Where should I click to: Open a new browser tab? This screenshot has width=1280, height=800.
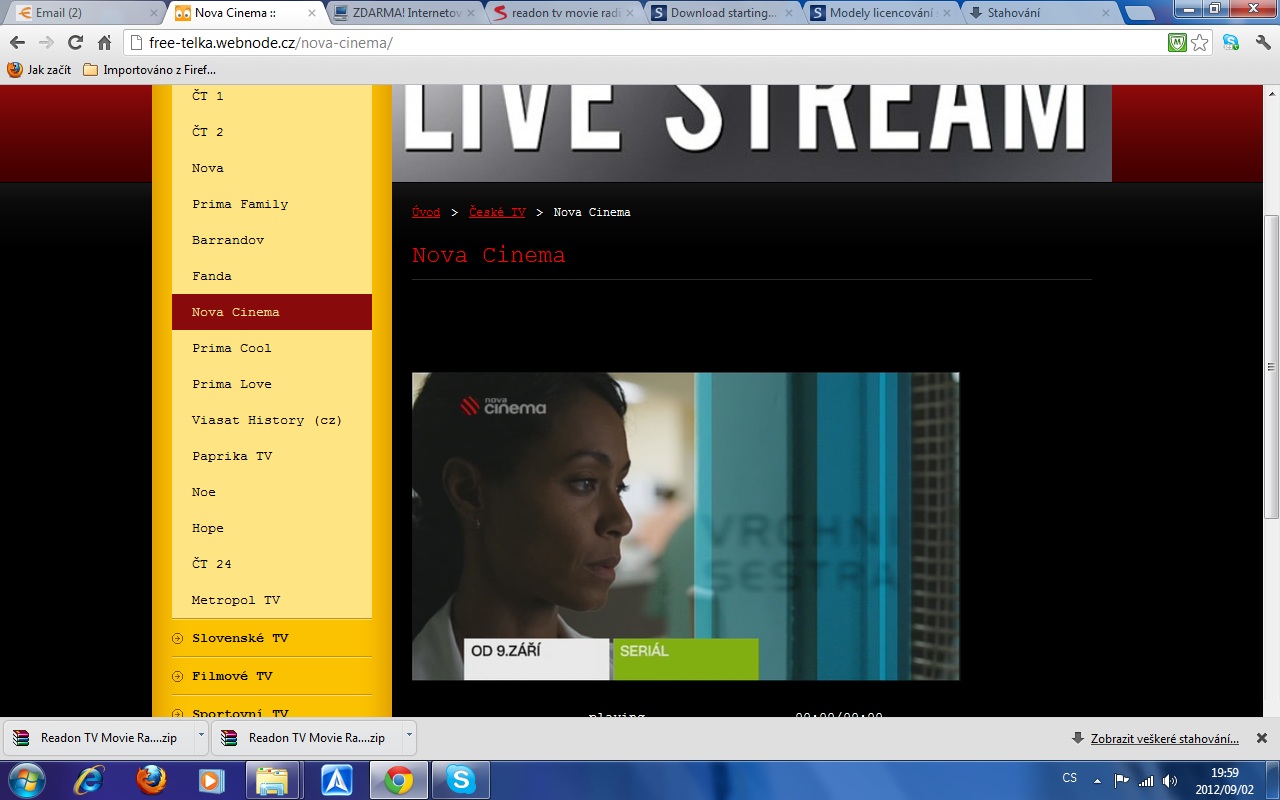(x=1139, y=13)
